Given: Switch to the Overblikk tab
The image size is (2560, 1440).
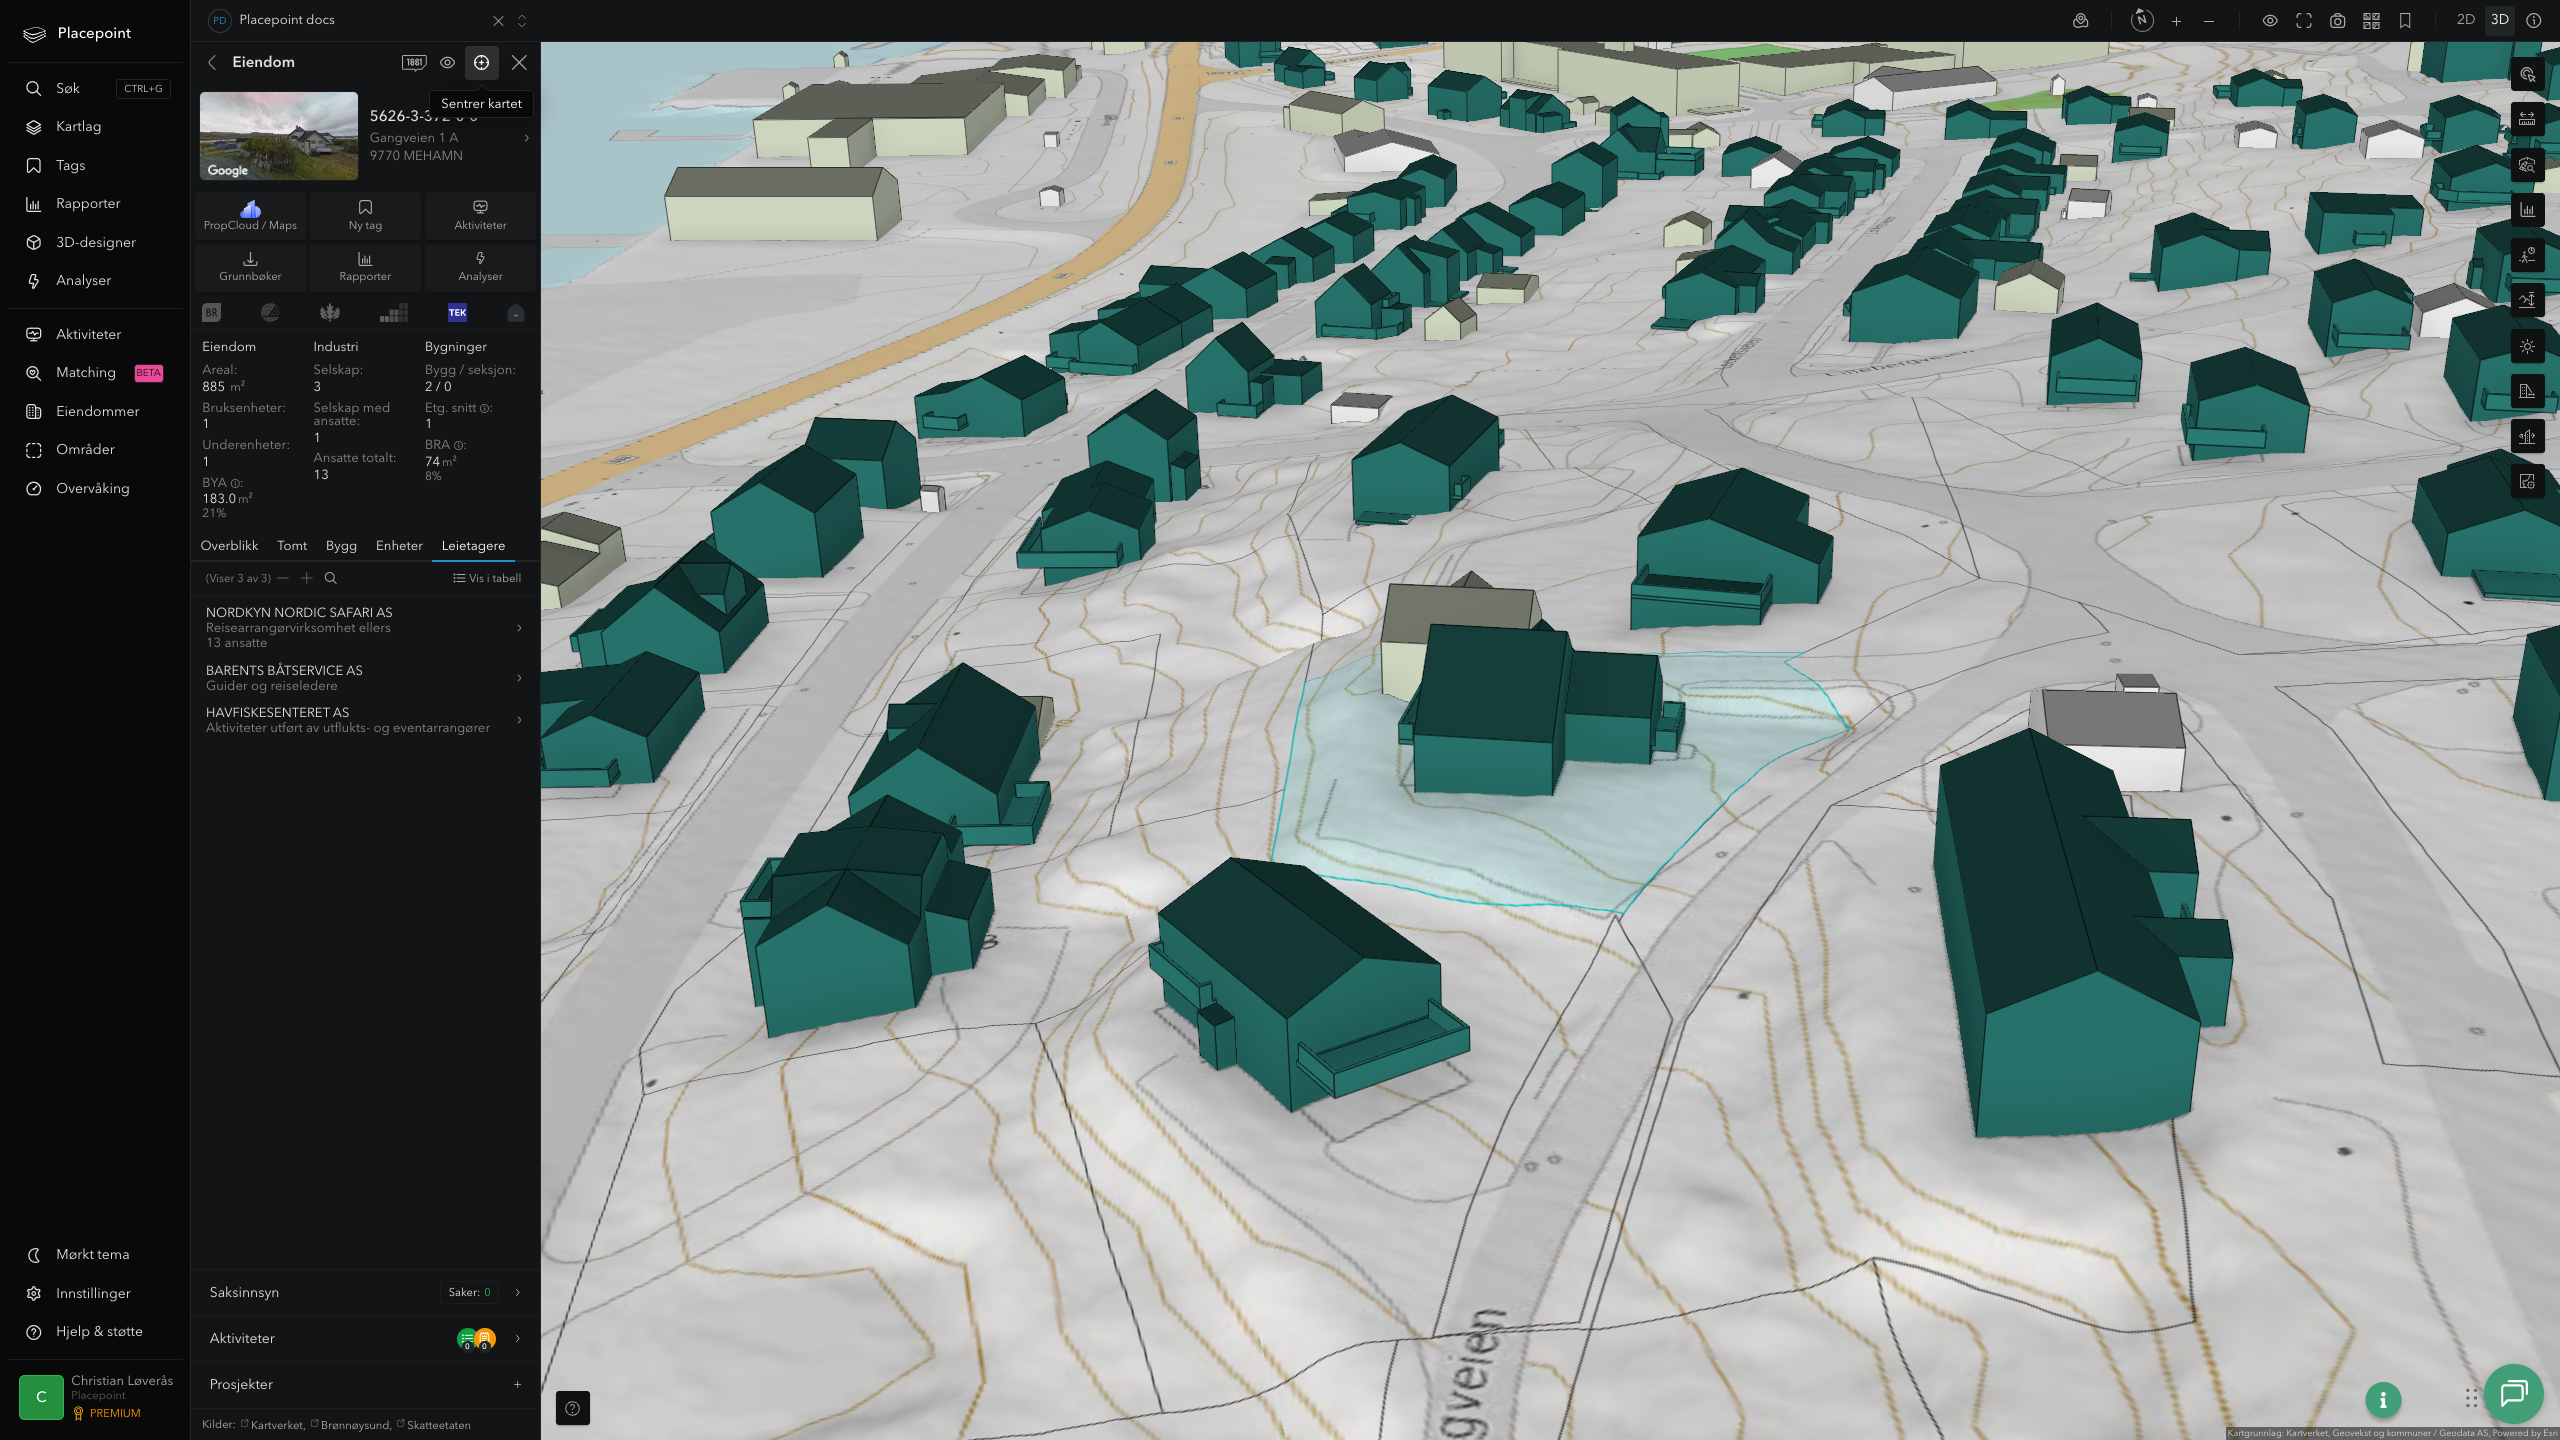Looking at the screenshot, I should point(229,546).
